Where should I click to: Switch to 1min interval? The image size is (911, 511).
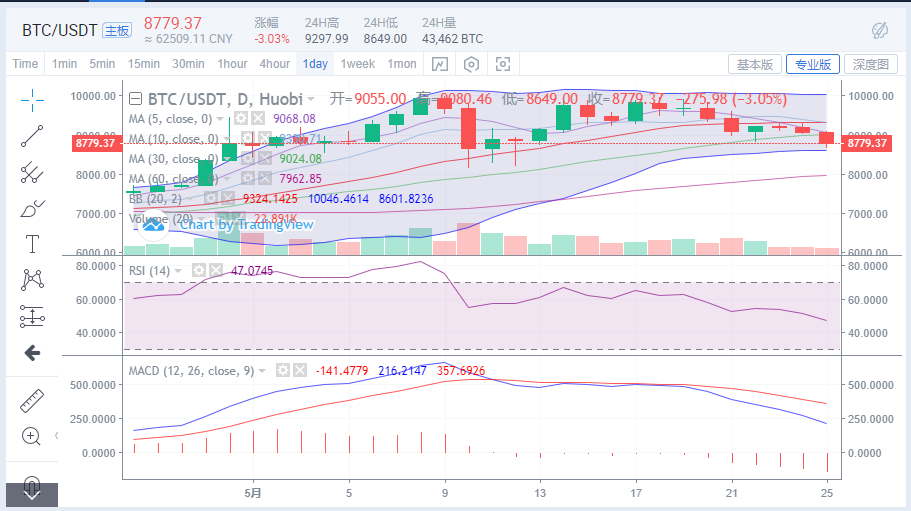coord(64,64)
